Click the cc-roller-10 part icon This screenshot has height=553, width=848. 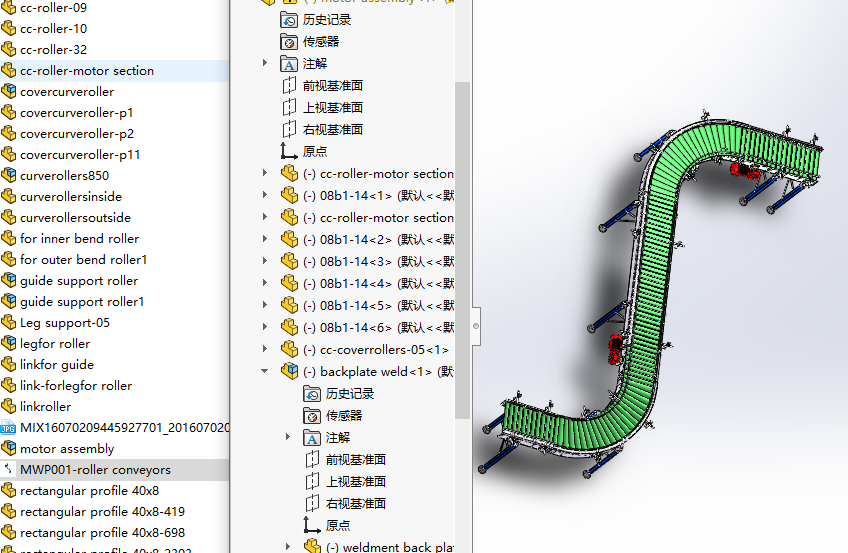click(x=9, y=28)
